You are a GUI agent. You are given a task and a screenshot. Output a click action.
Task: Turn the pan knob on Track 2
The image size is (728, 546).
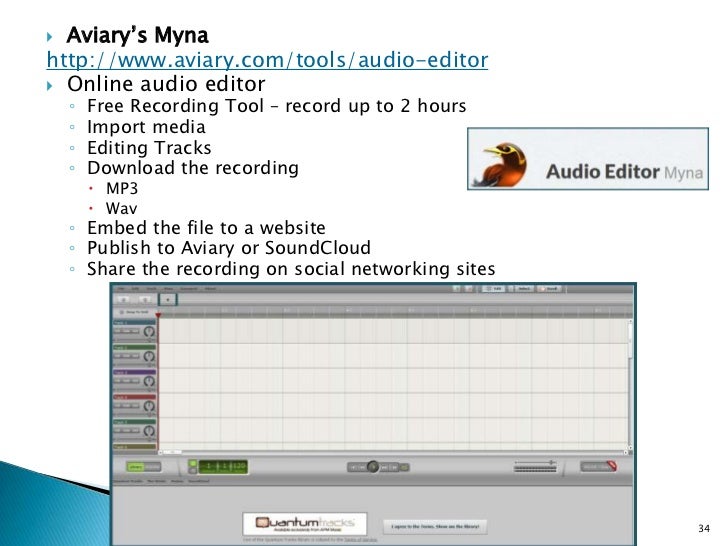[x=149, y=356]
